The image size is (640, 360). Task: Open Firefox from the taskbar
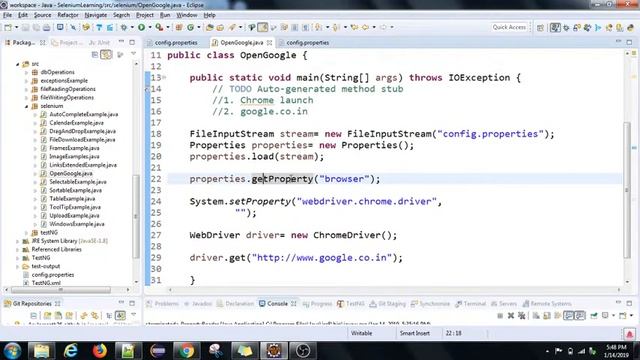(x=99, y=351)
